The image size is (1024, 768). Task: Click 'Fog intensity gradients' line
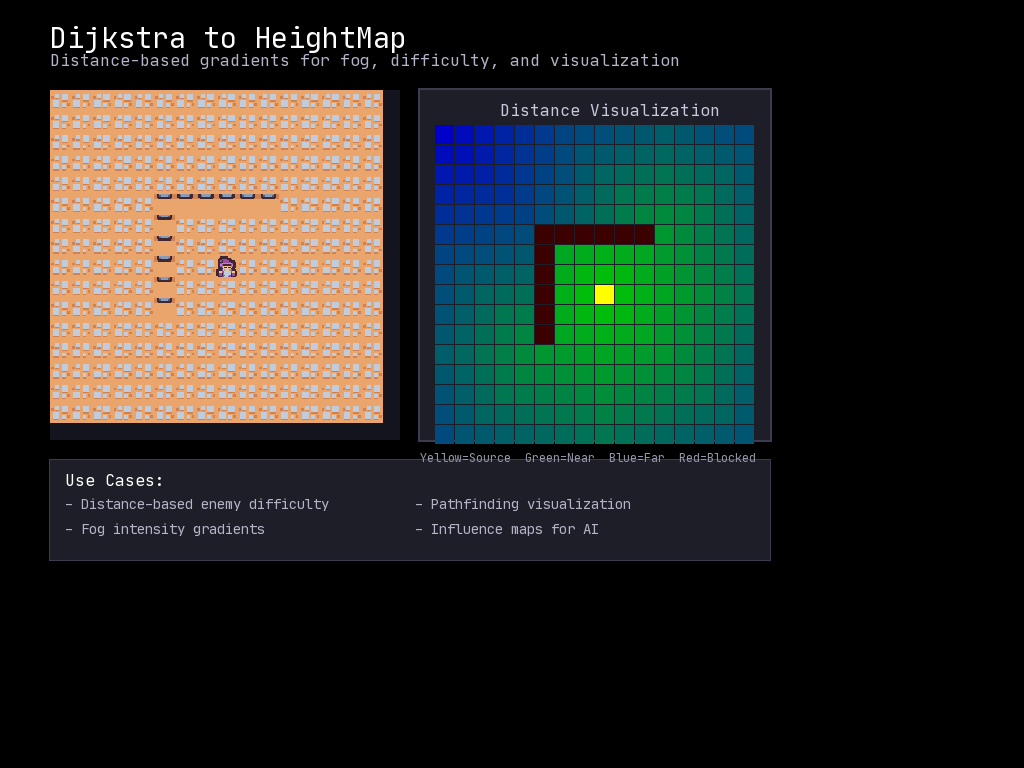pos(165,529)
